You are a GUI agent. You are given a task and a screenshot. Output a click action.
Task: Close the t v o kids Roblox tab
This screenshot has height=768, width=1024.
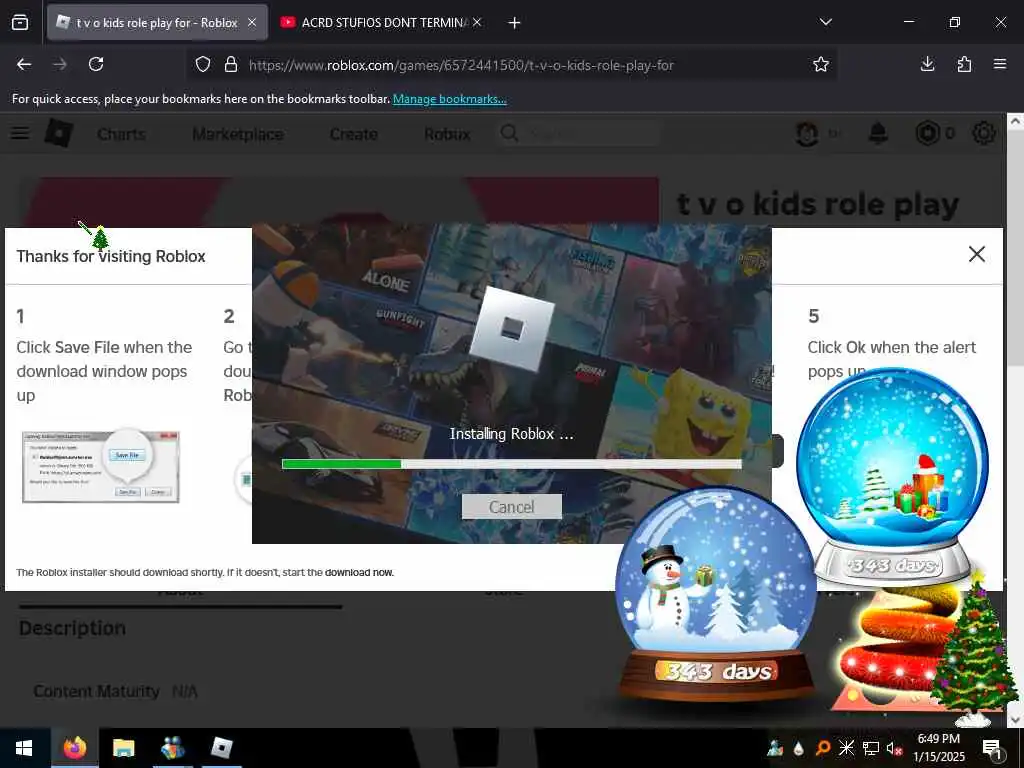pyautogui.click(x=252, y=23)
